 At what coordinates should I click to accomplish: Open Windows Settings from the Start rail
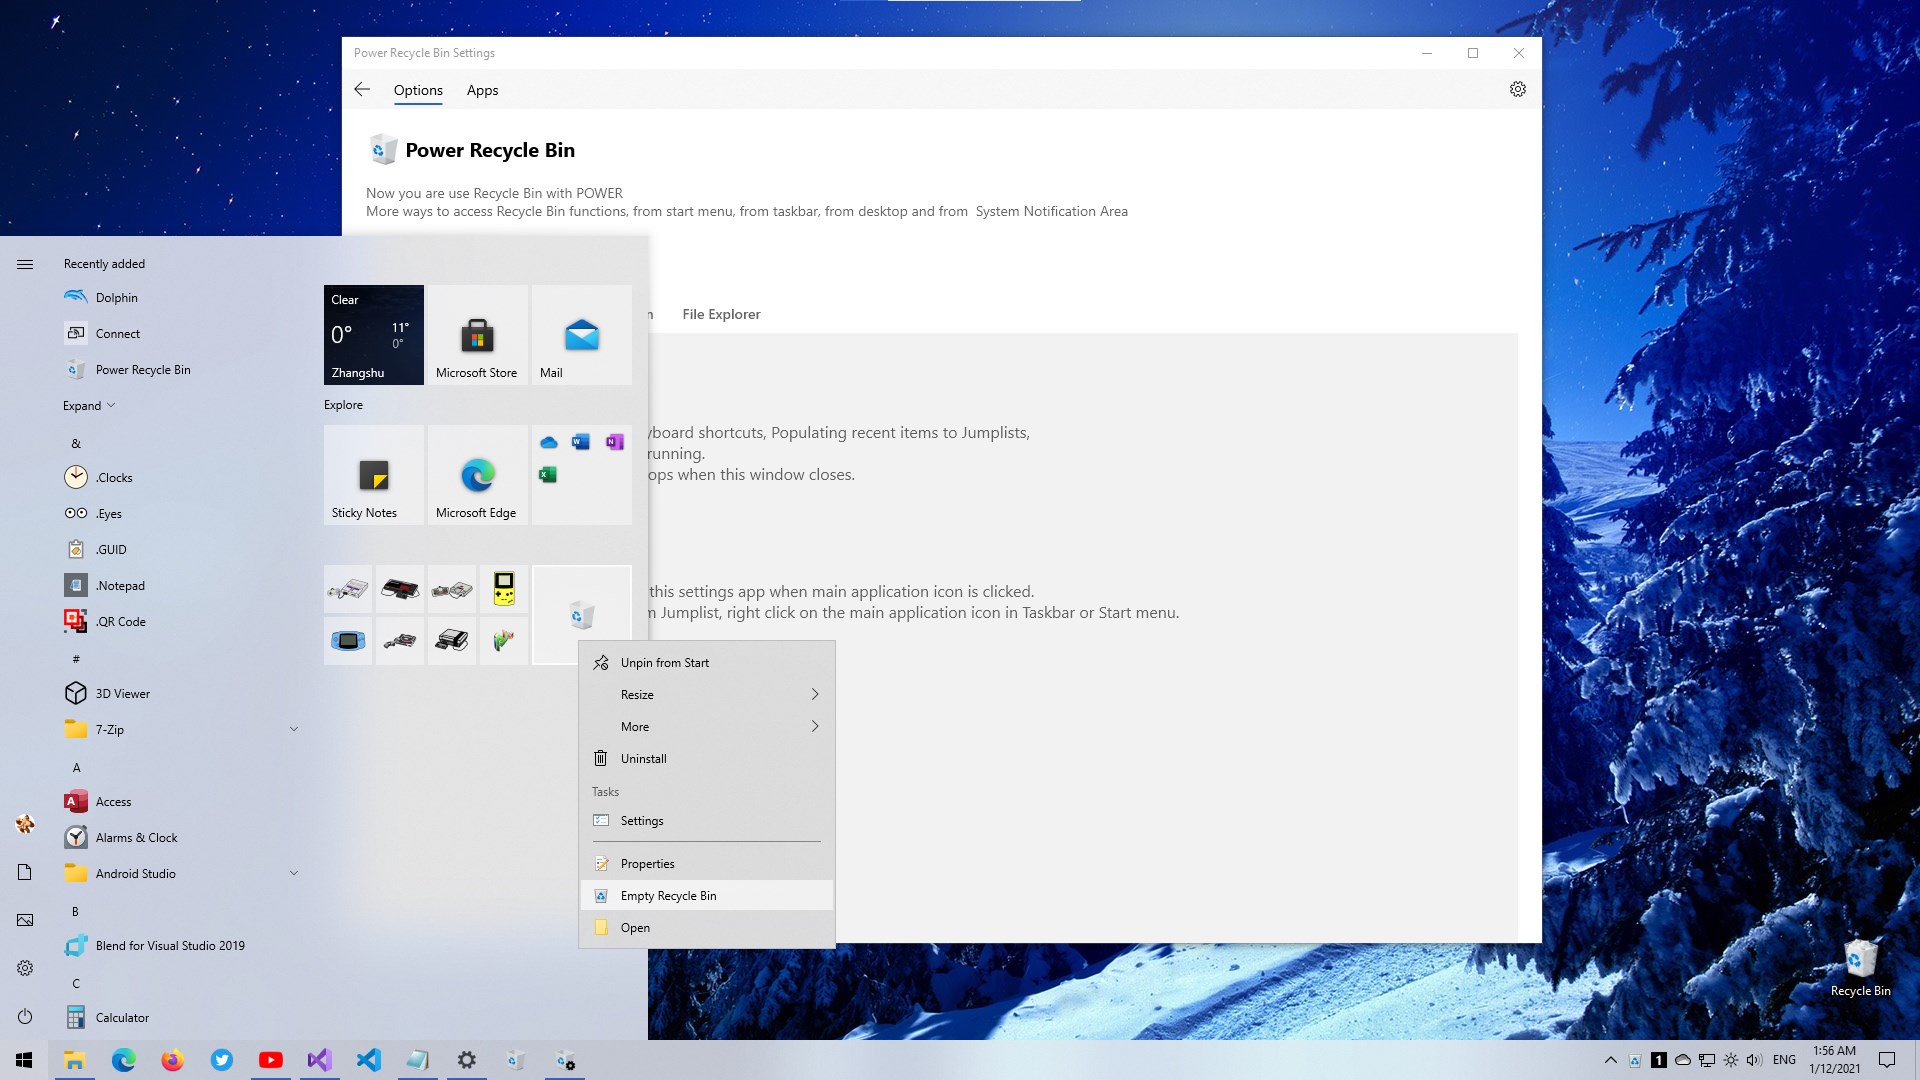pyautogui.click(x=25, y=968)
